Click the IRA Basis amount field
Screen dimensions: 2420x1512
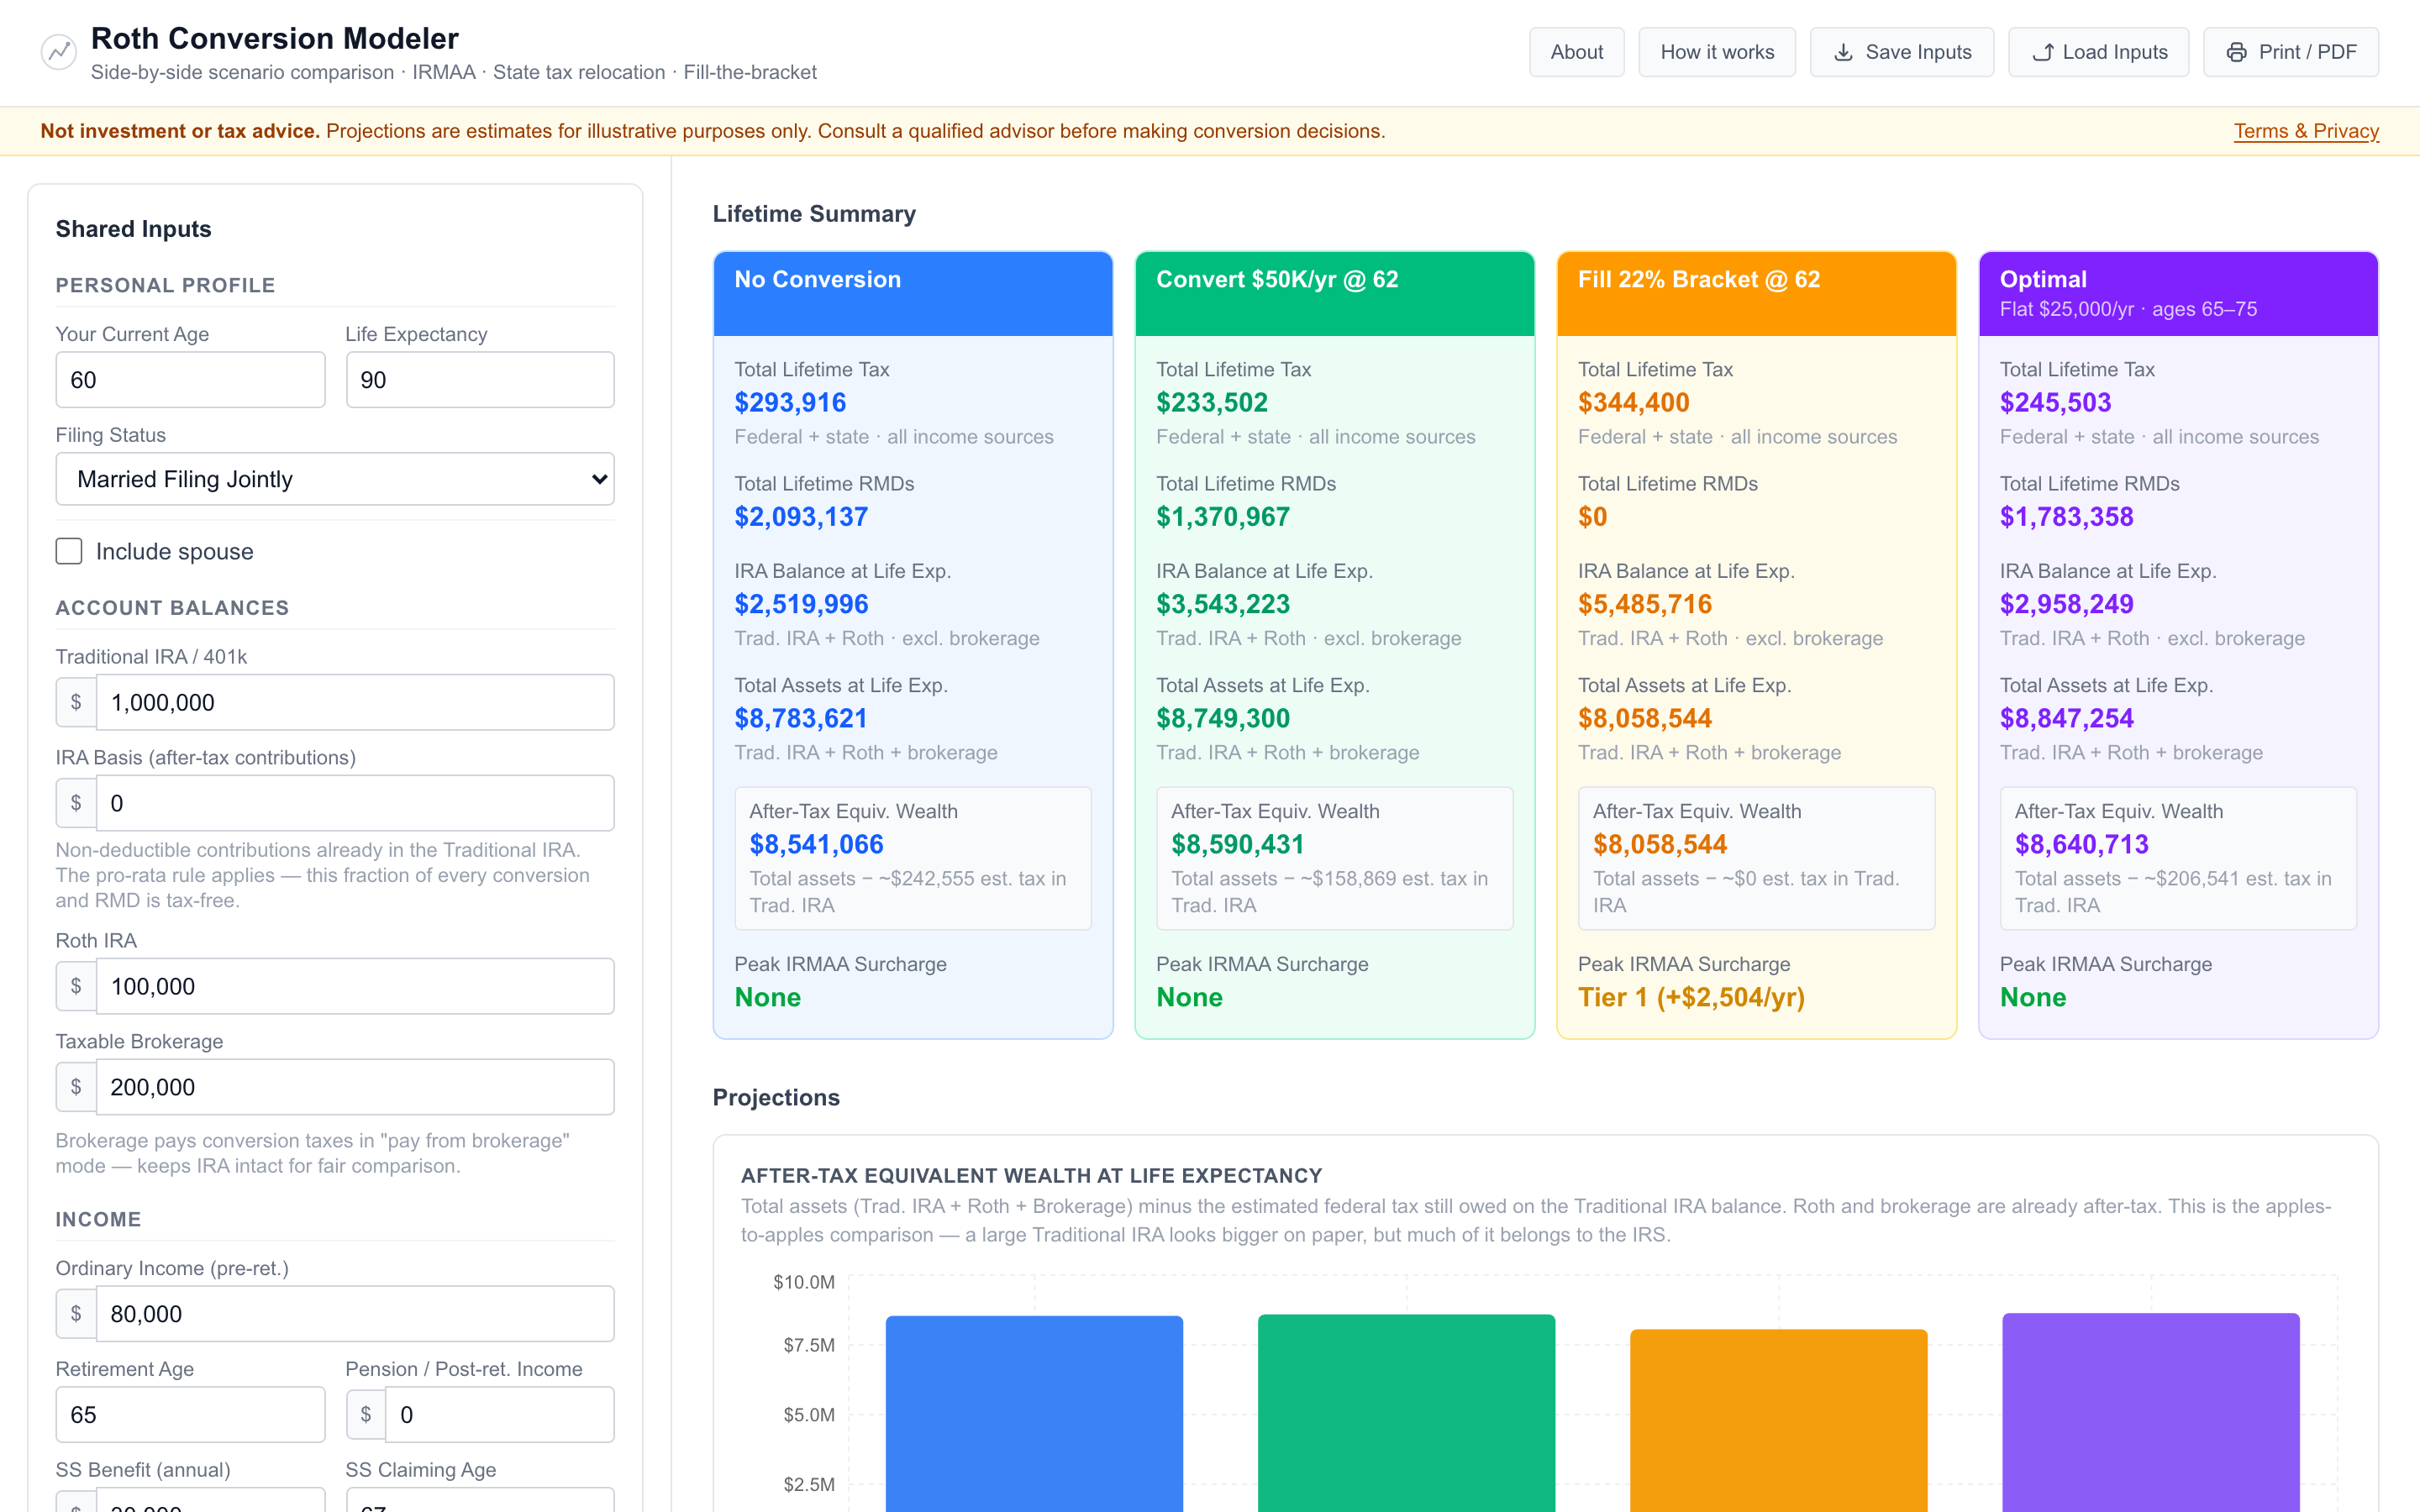(x=355, y=803)
